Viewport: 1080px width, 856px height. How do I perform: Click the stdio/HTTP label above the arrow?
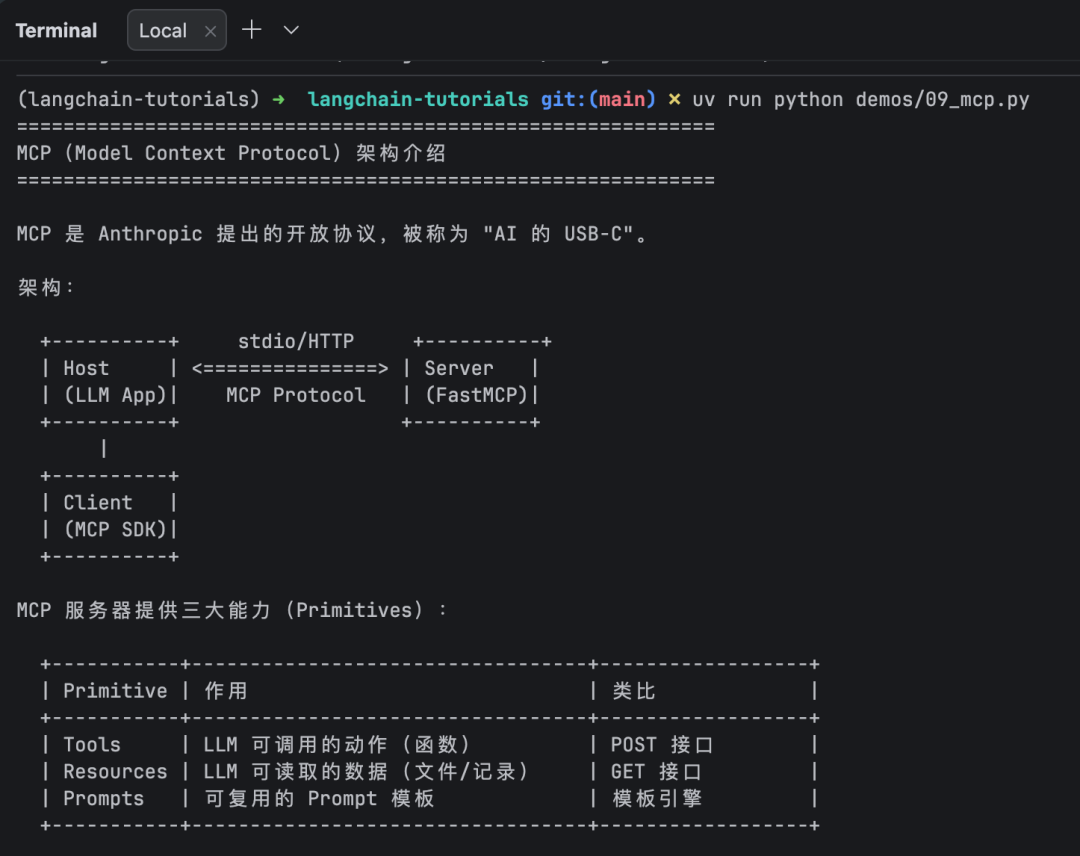pyautogui.click(x=296, y=341)
